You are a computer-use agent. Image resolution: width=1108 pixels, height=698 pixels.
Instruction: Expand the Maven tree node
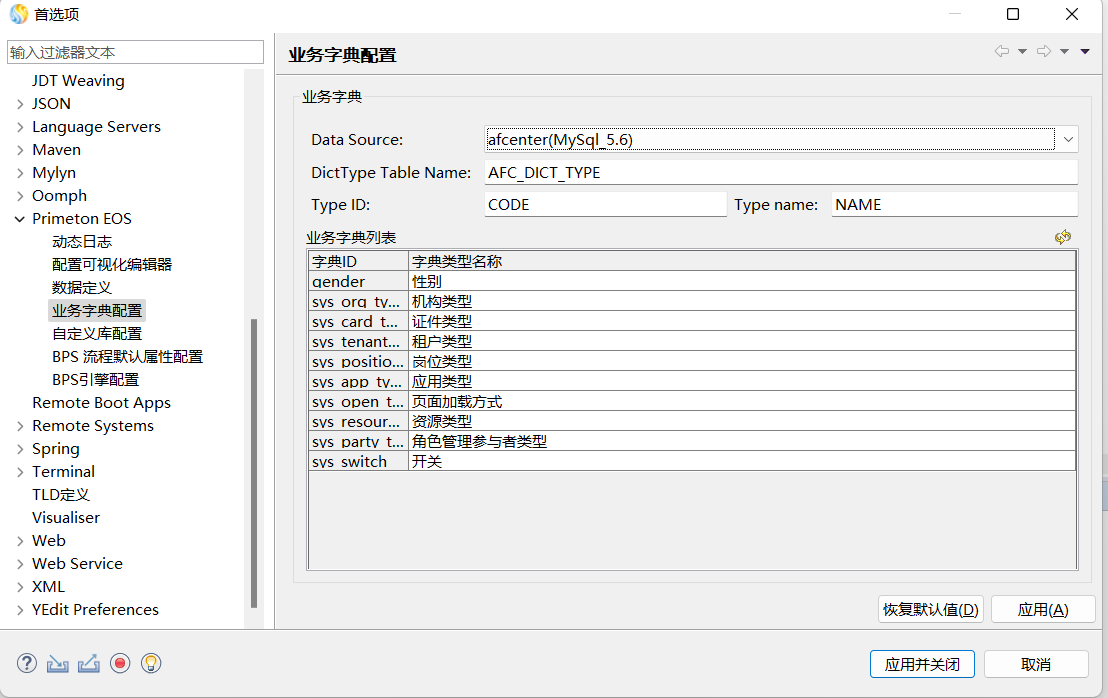click(20, 150)
